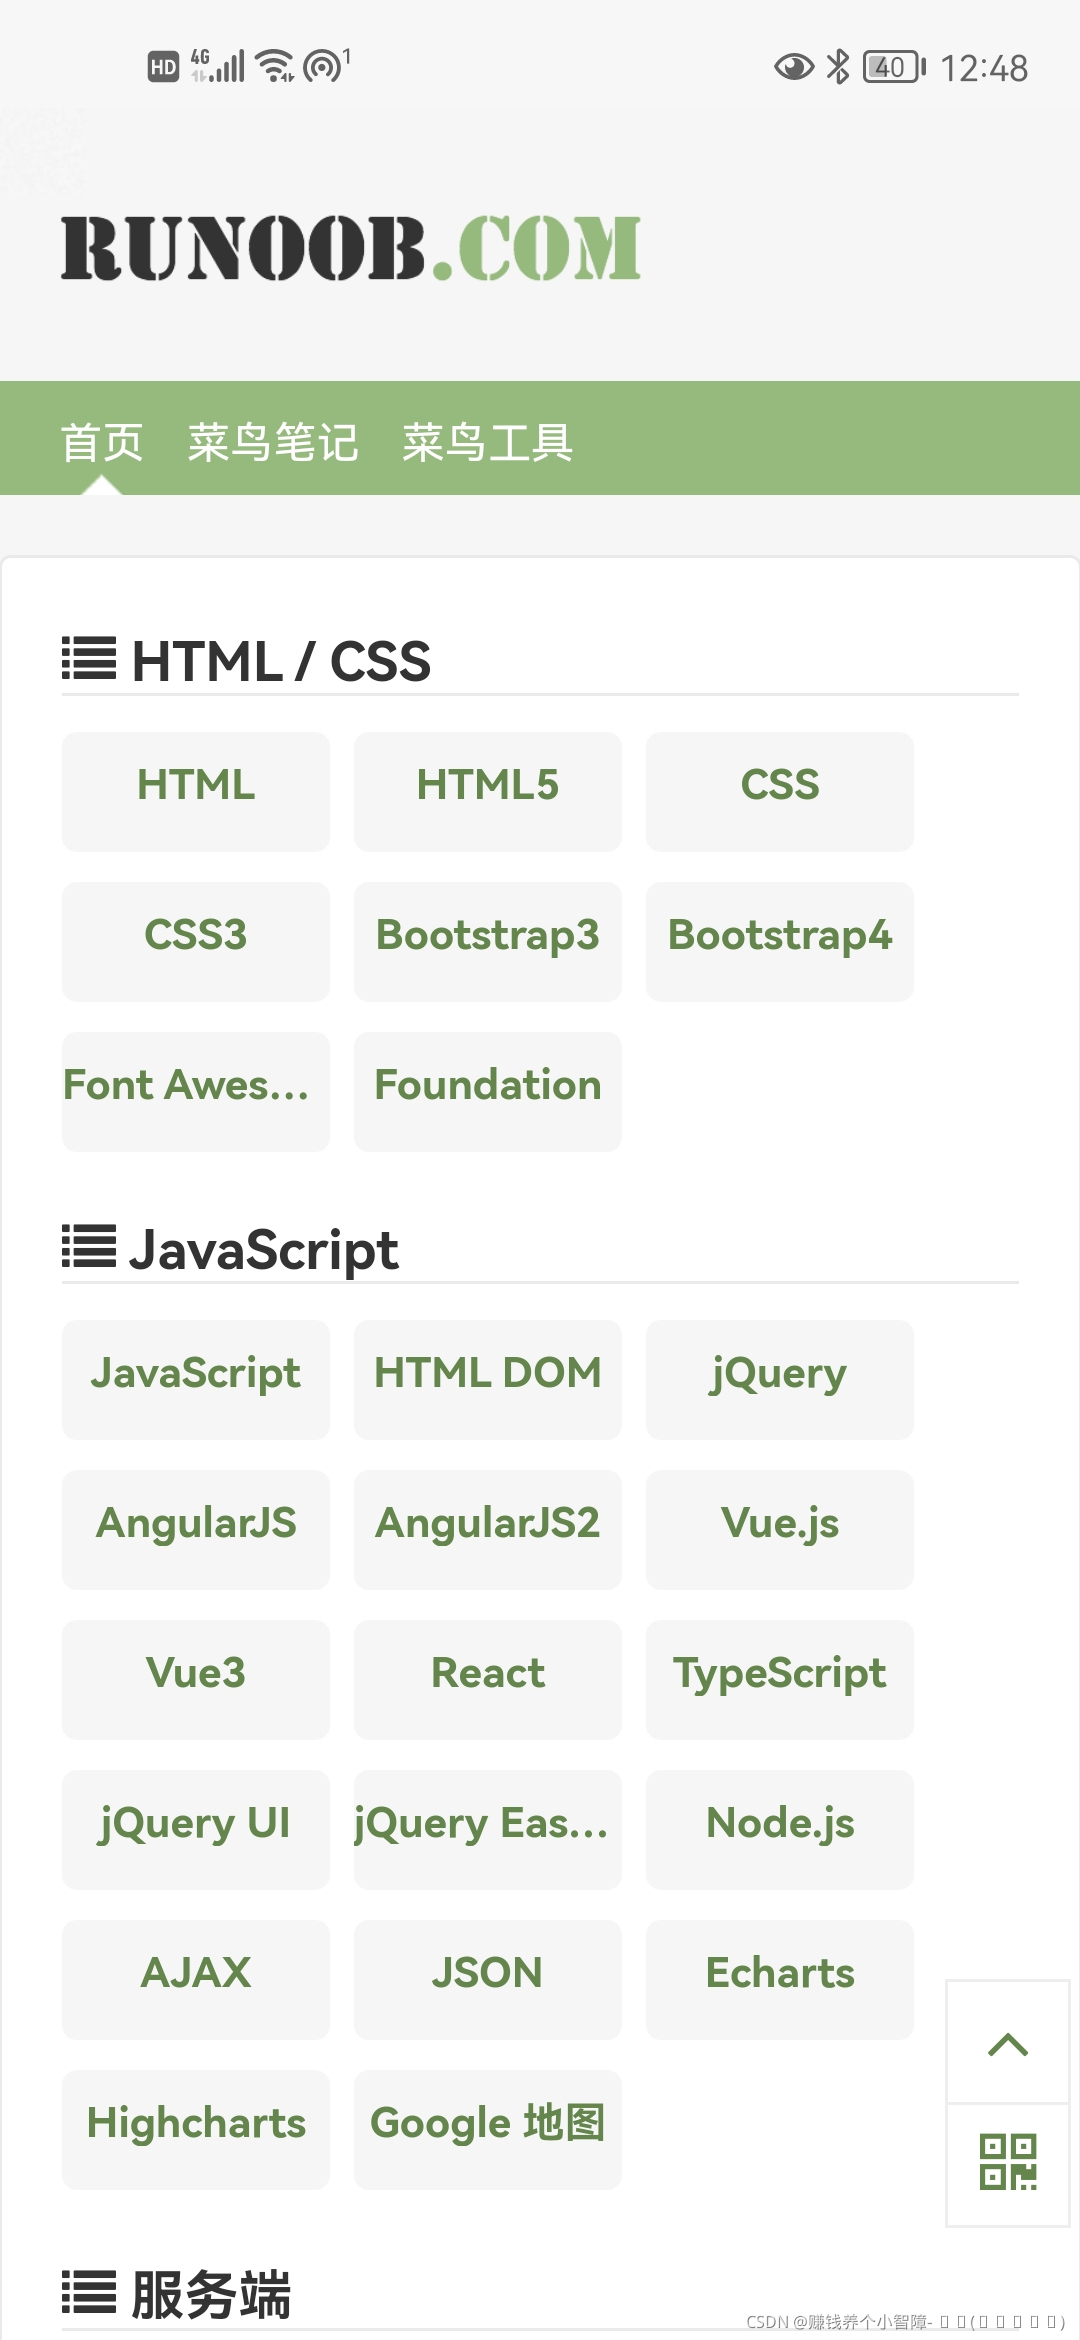1080x2340 pixels.
Task: Tap the HTML / CSS section heading
Action: pyautogui.click(x=281, y=661)
